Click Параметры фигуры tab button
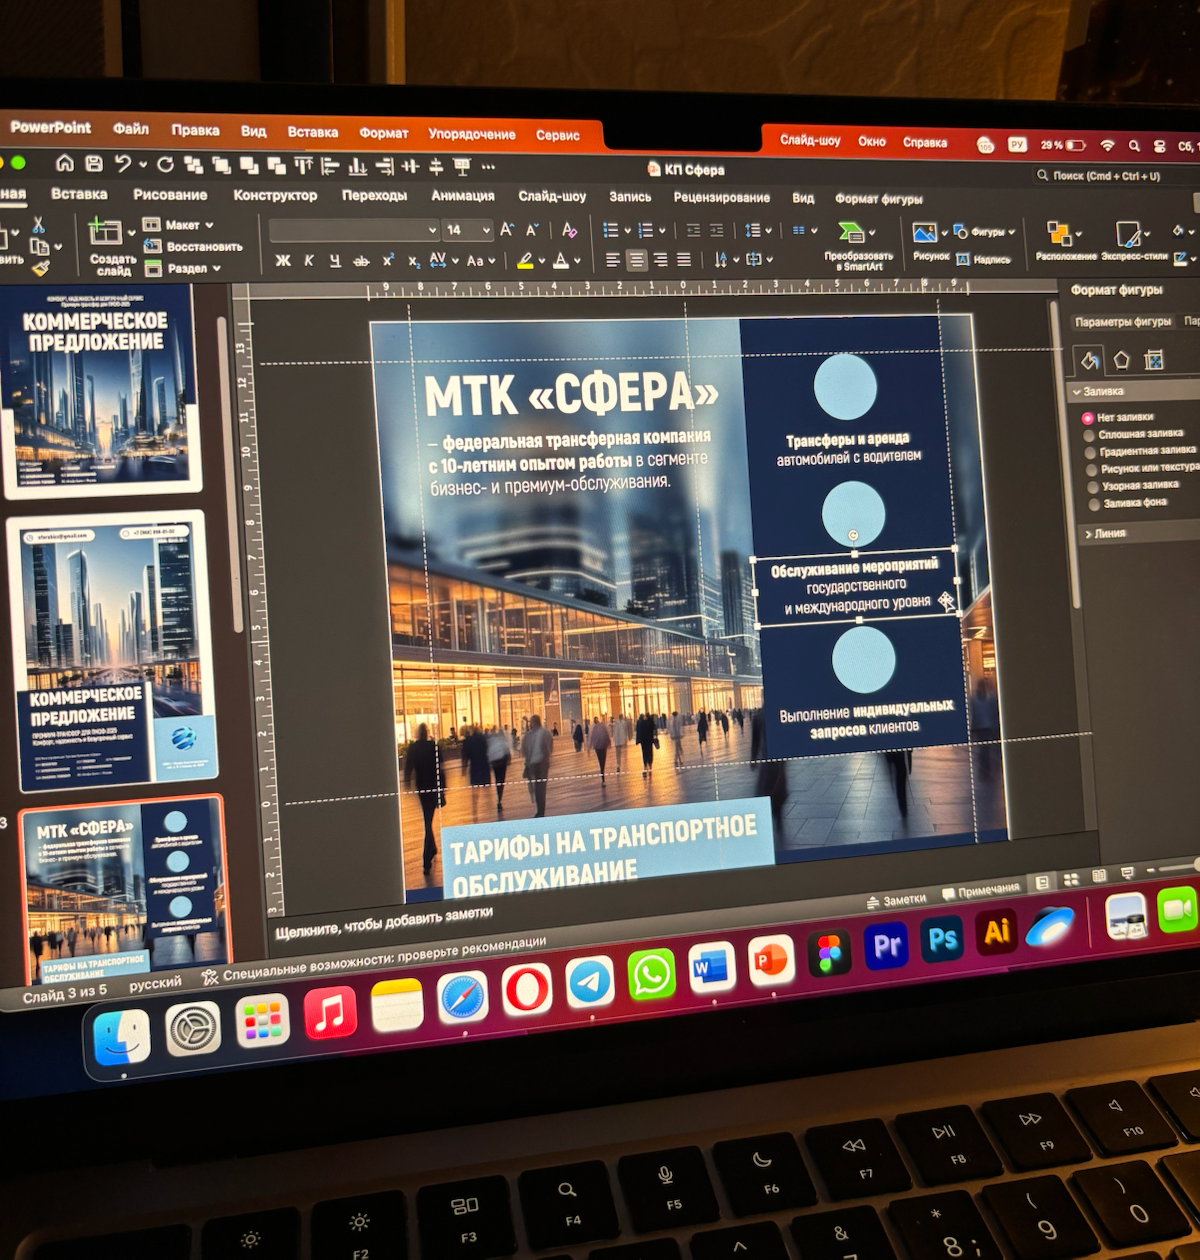The height and width of the screenshot is (1260, 1200). point(1122,322)
